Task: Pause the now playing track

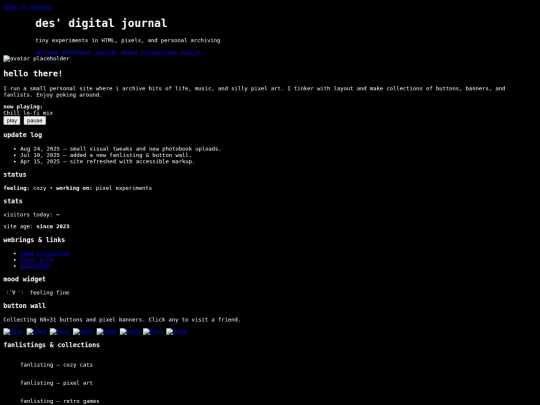Action: click(x=35, y=121)
